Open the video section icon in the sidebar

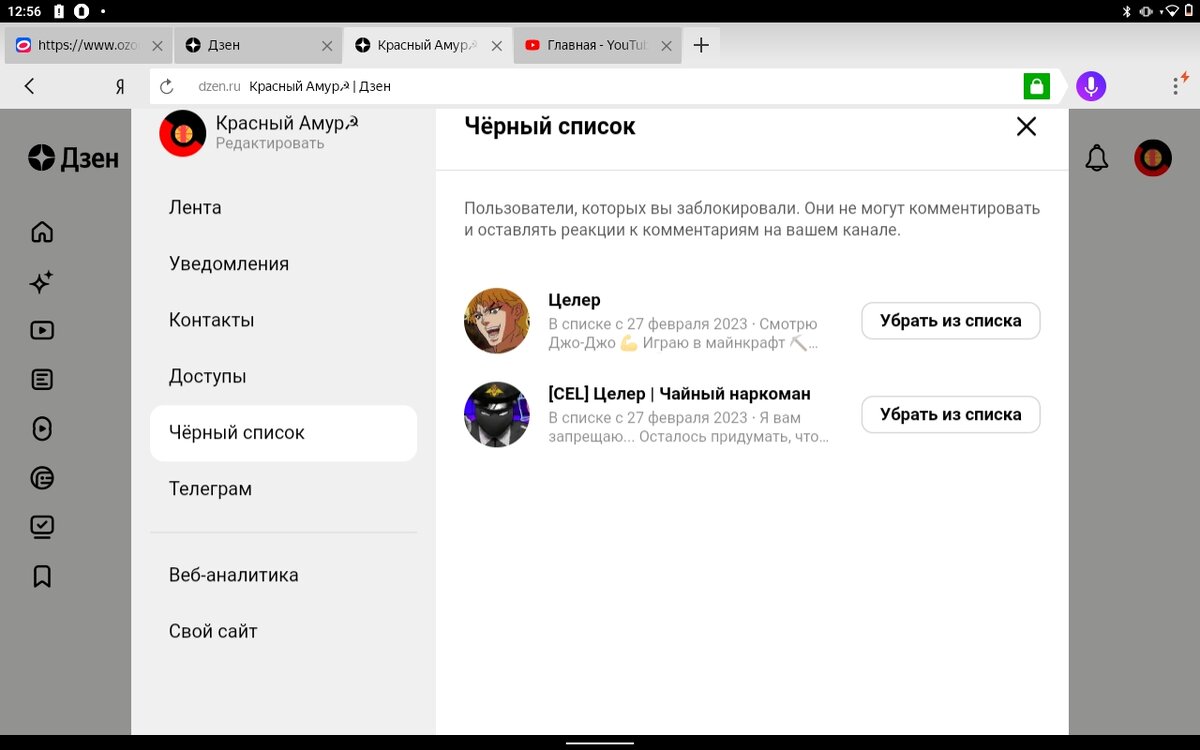click(41, 330)
